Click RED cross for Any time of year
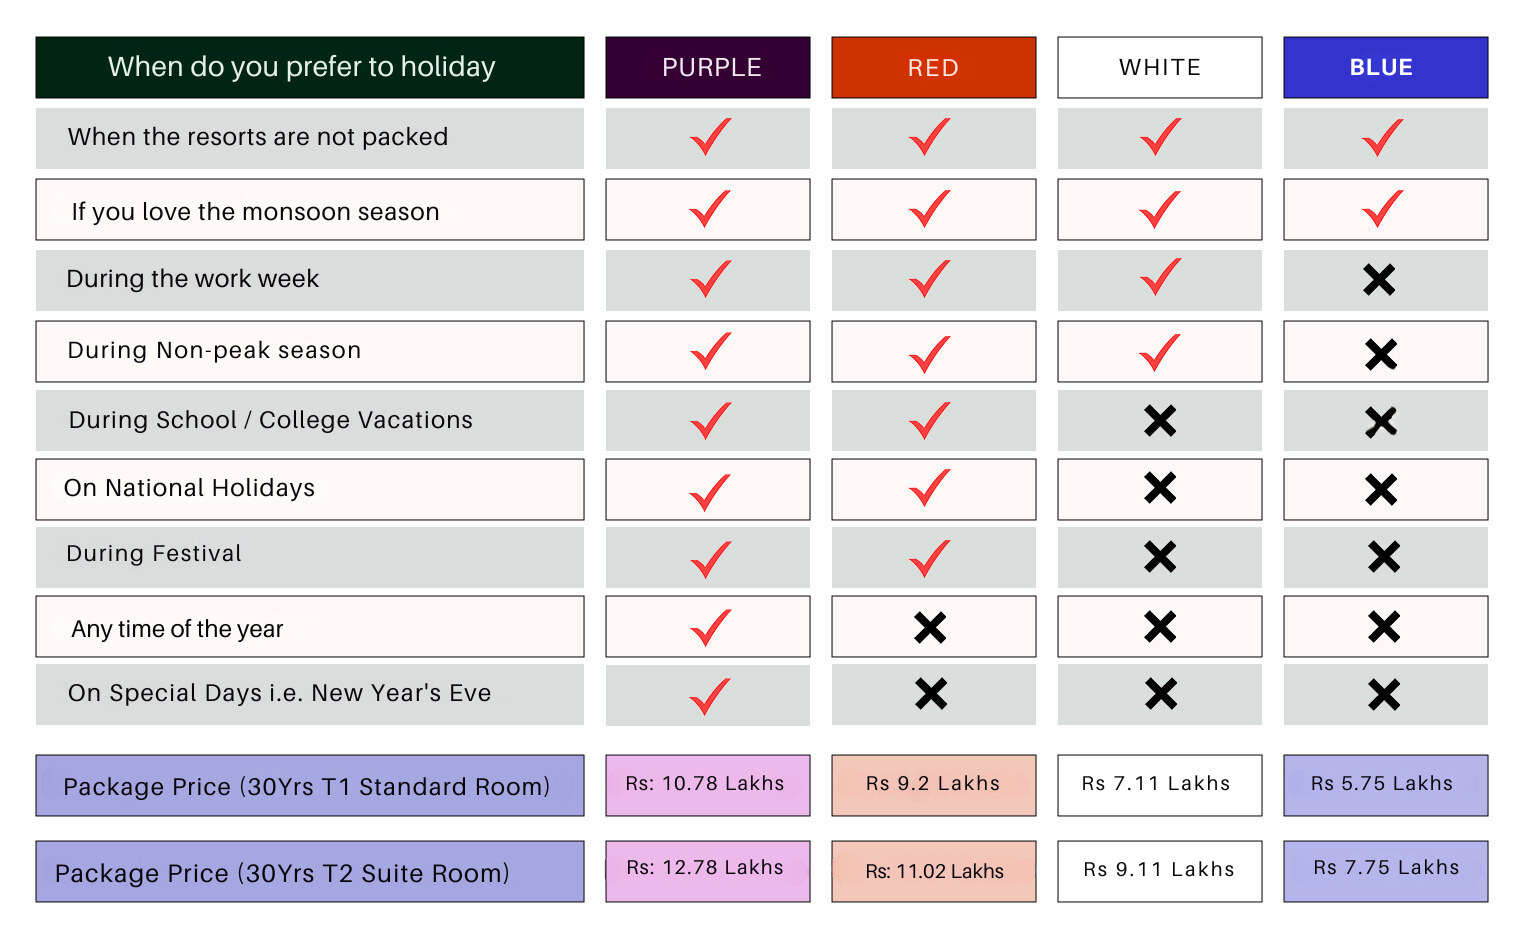 [x=930, y=628]
